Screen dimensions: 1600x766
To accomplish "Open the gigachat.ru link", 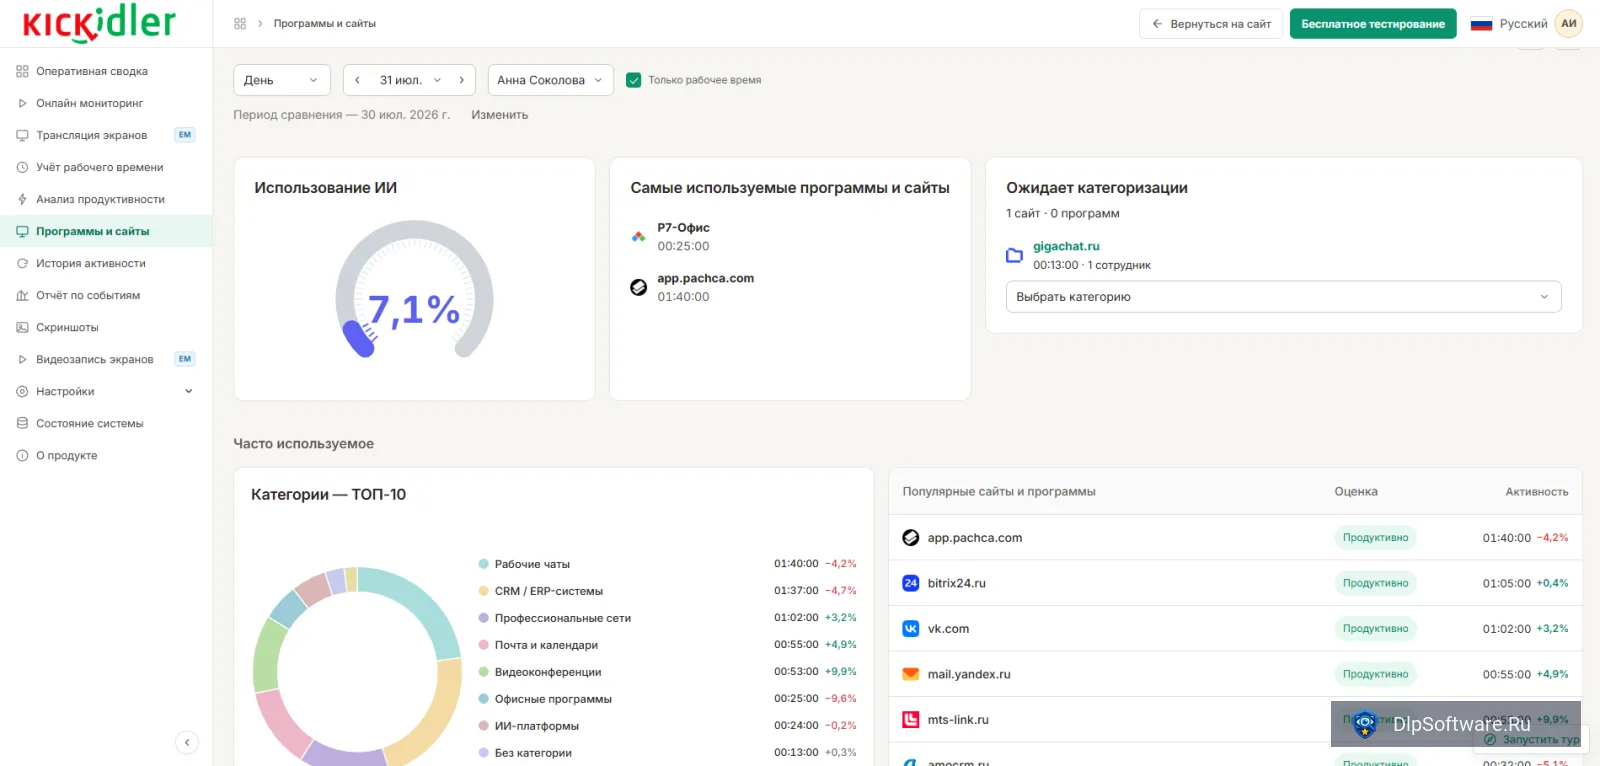I will [1066, 246].
